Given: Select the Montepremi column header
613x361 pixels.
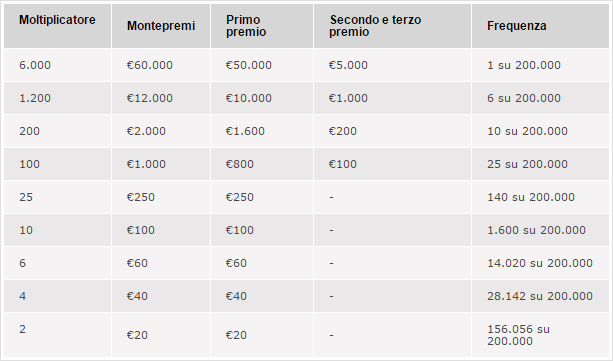Looking at the screenshot, I should pos(161,26).
